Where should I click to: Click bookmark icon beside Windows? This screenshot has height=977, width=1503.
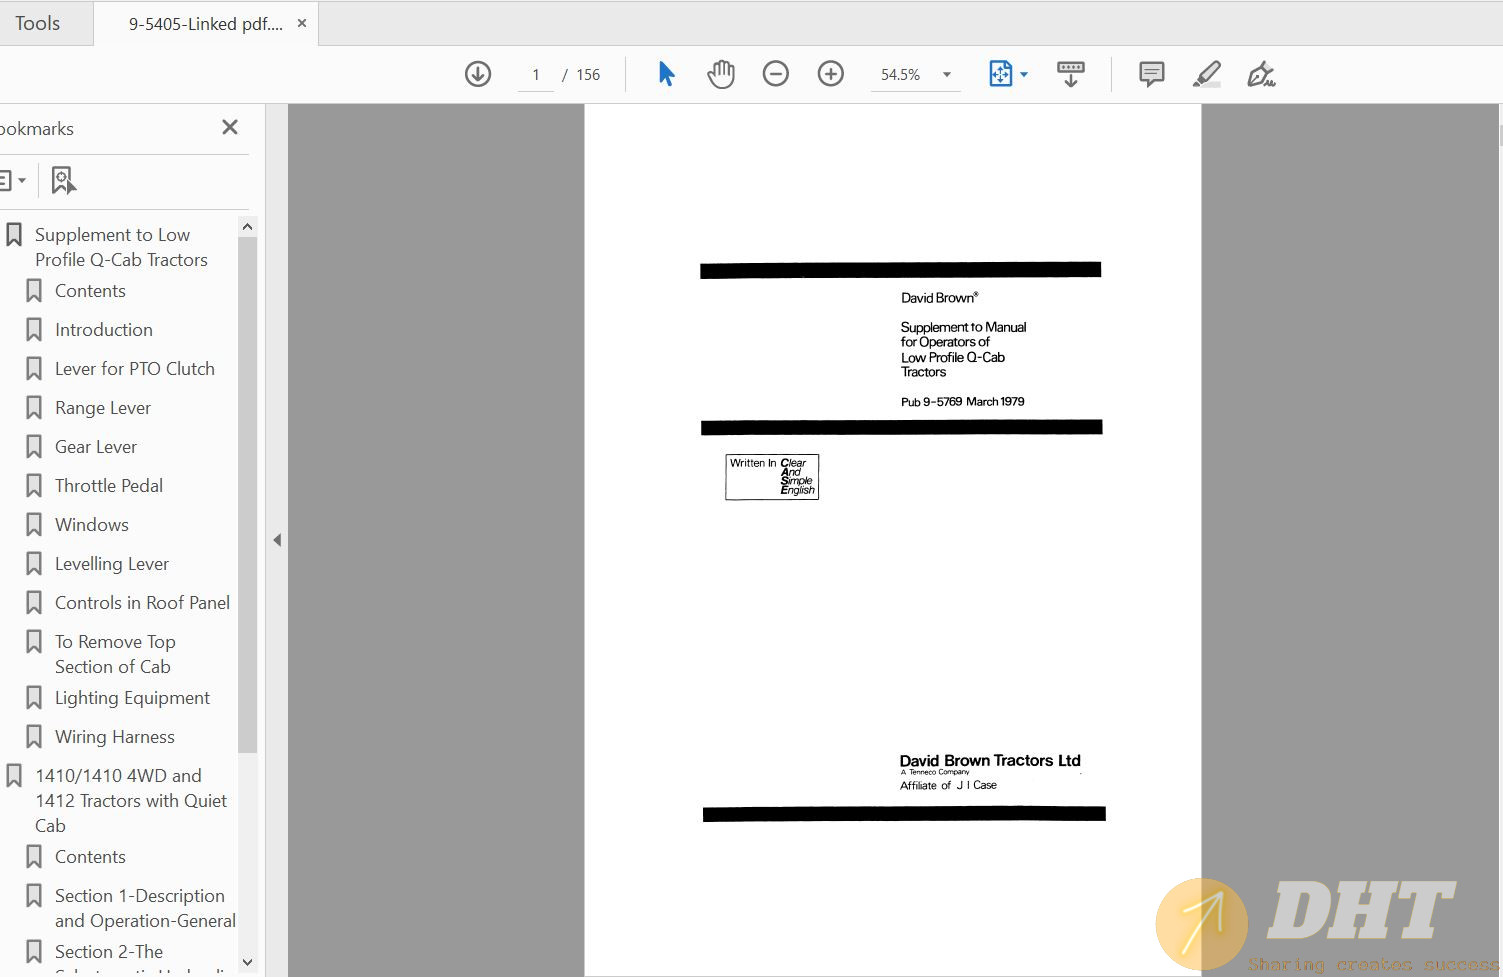tap(33, 525)
